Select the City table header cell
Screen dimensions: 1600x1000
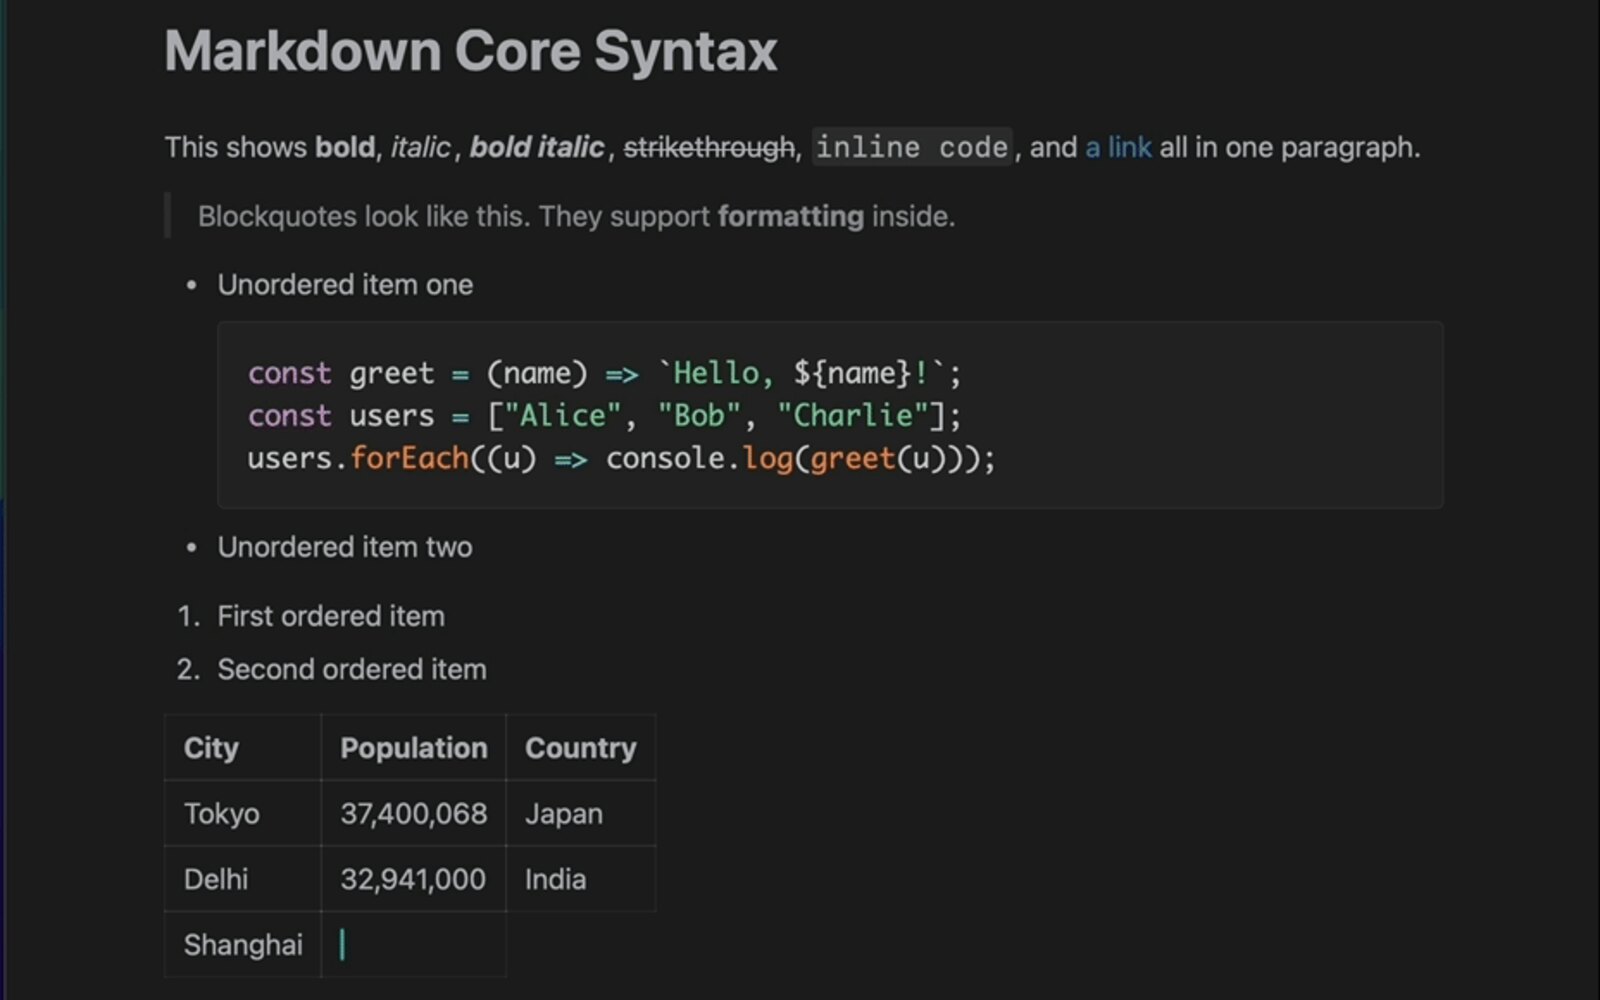(x=243, y=748)
